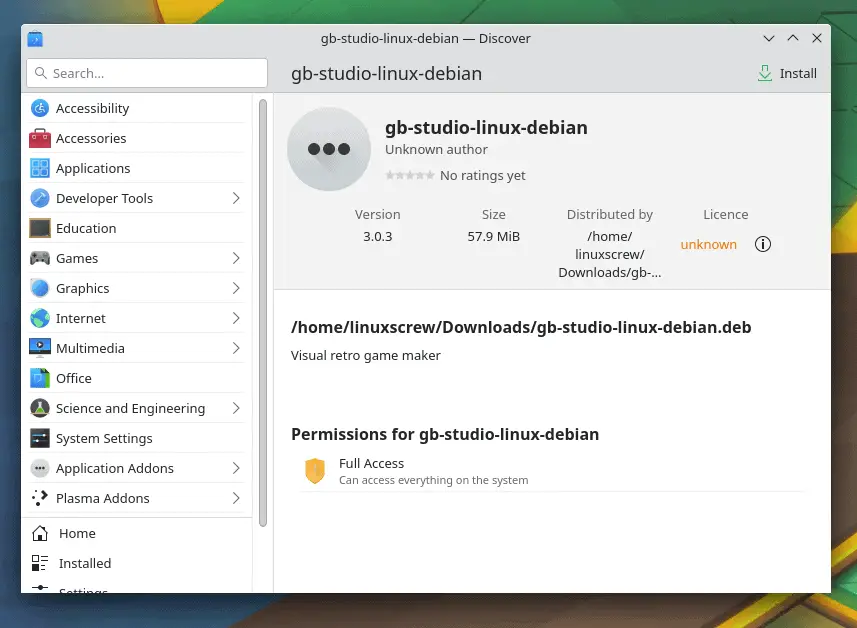Click the green download icon beside Install

coord(765,73)
